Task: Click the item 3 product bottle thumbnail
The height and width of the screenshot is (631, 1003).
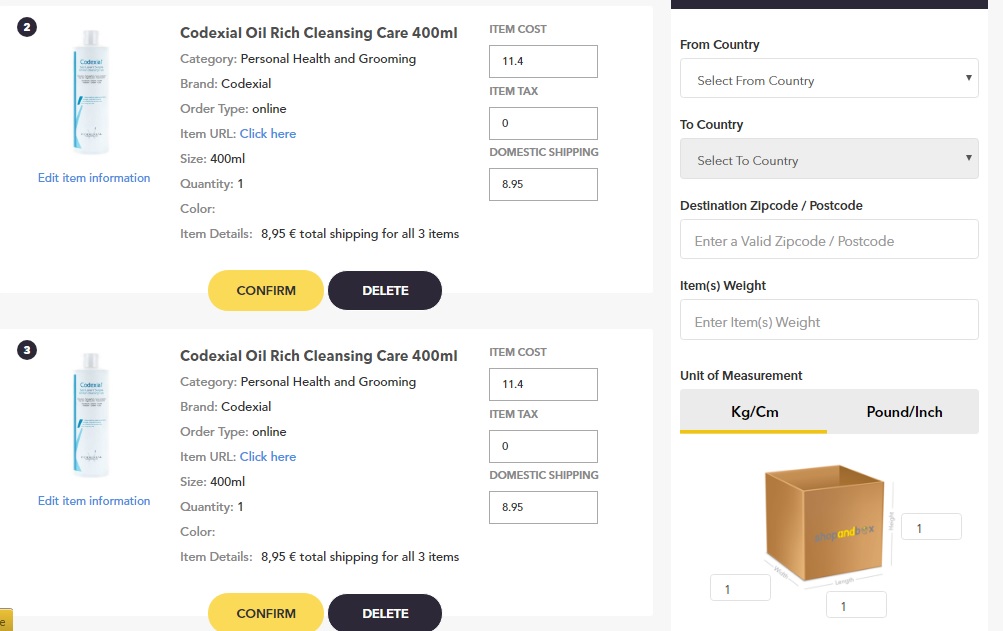Action: [93, 415]
